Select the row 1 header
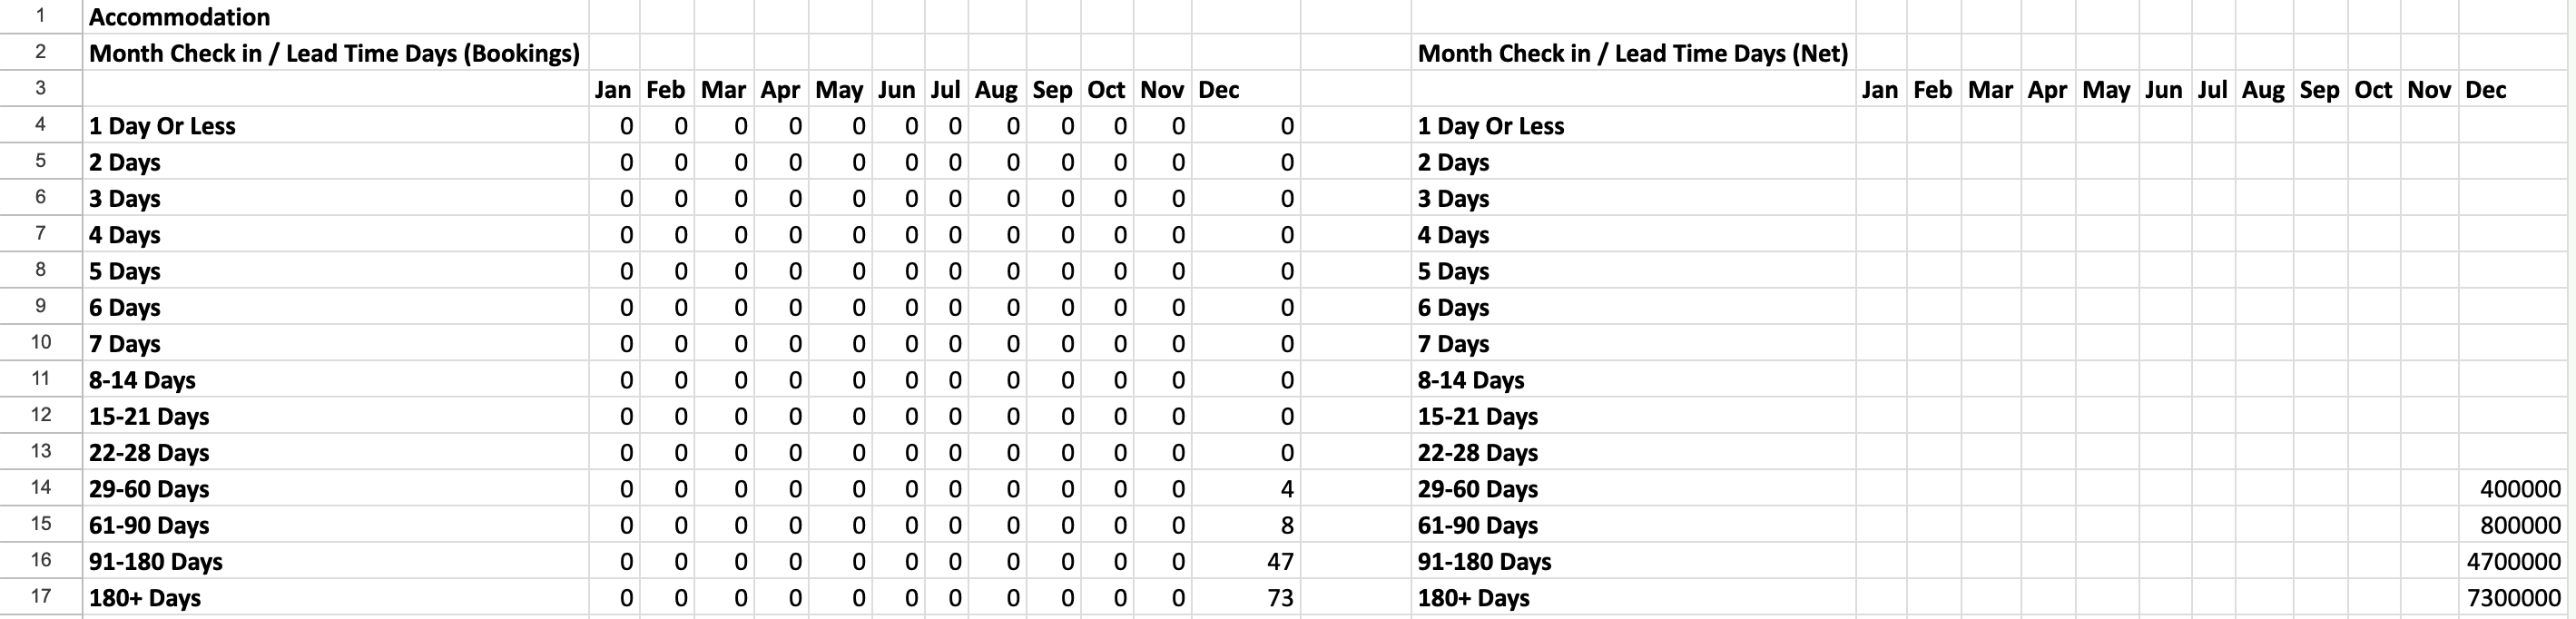 (x=40, y=16)
